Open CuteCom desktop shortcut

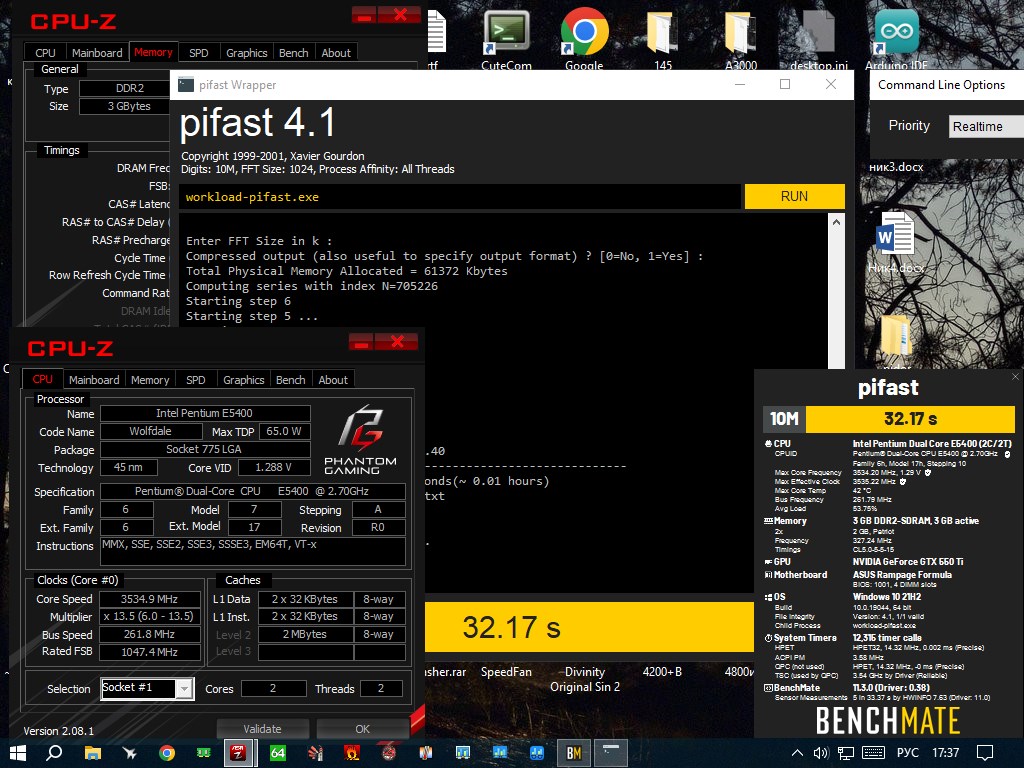506,33
